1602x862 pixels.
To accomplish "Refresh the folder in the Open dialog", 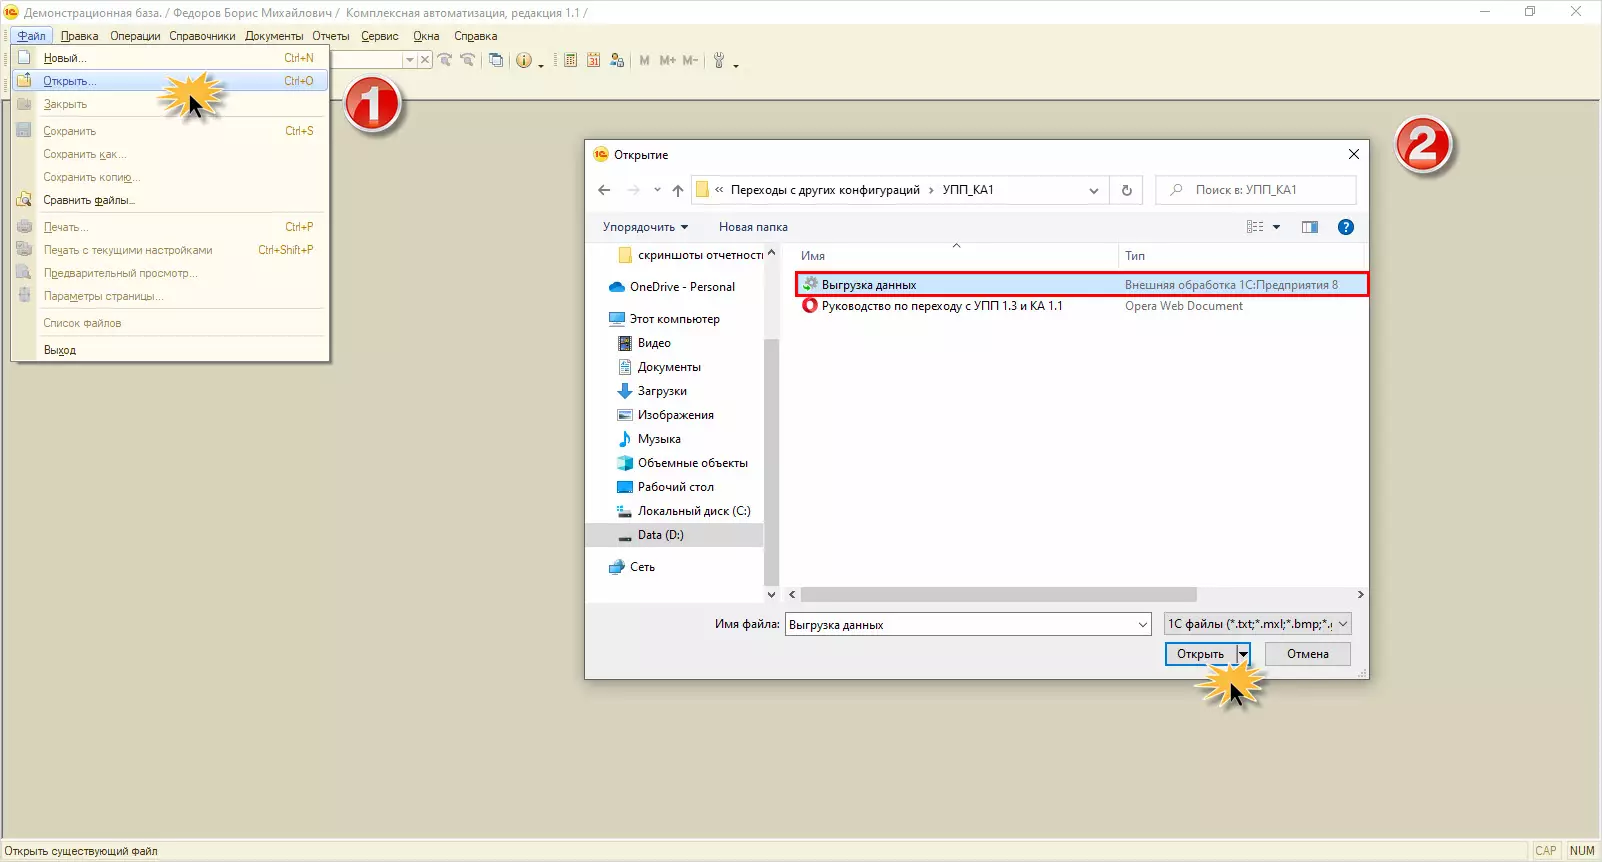I will tap(1127, 190).
